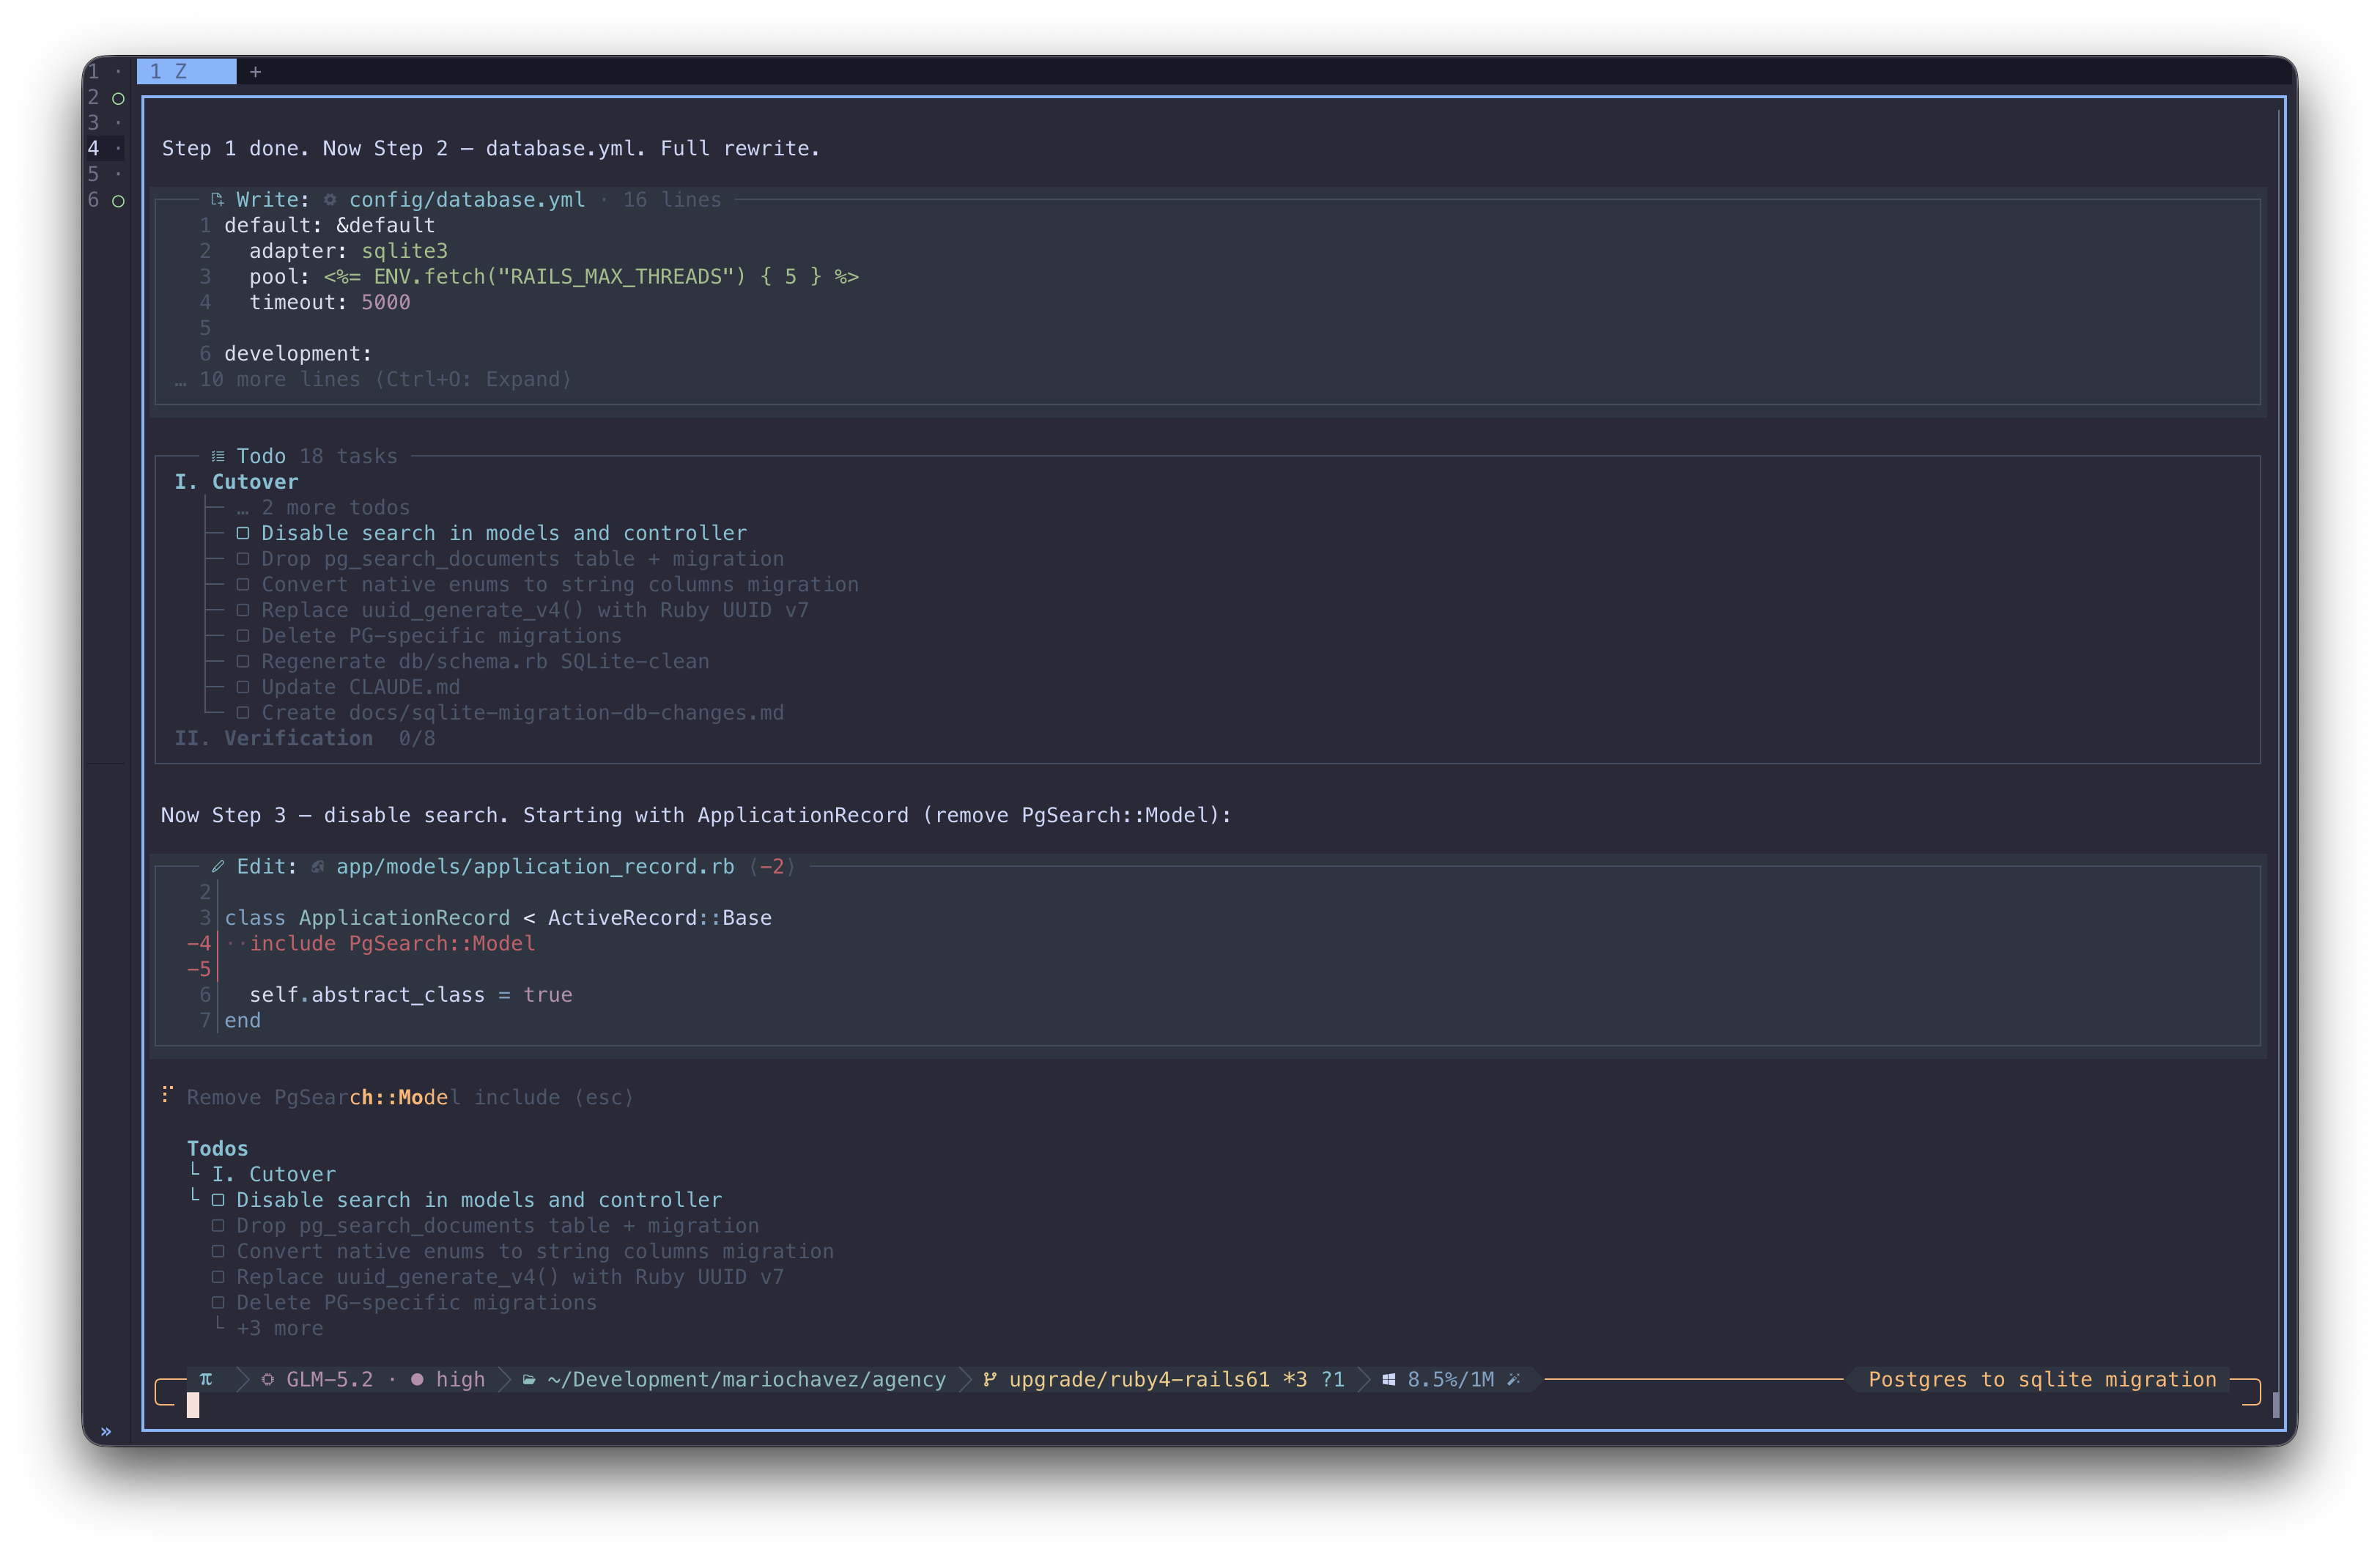Click the double chevron at the gutter bottom
The width and height of the screenshot is (2380, 1555).
click(x=106, y=1431)
